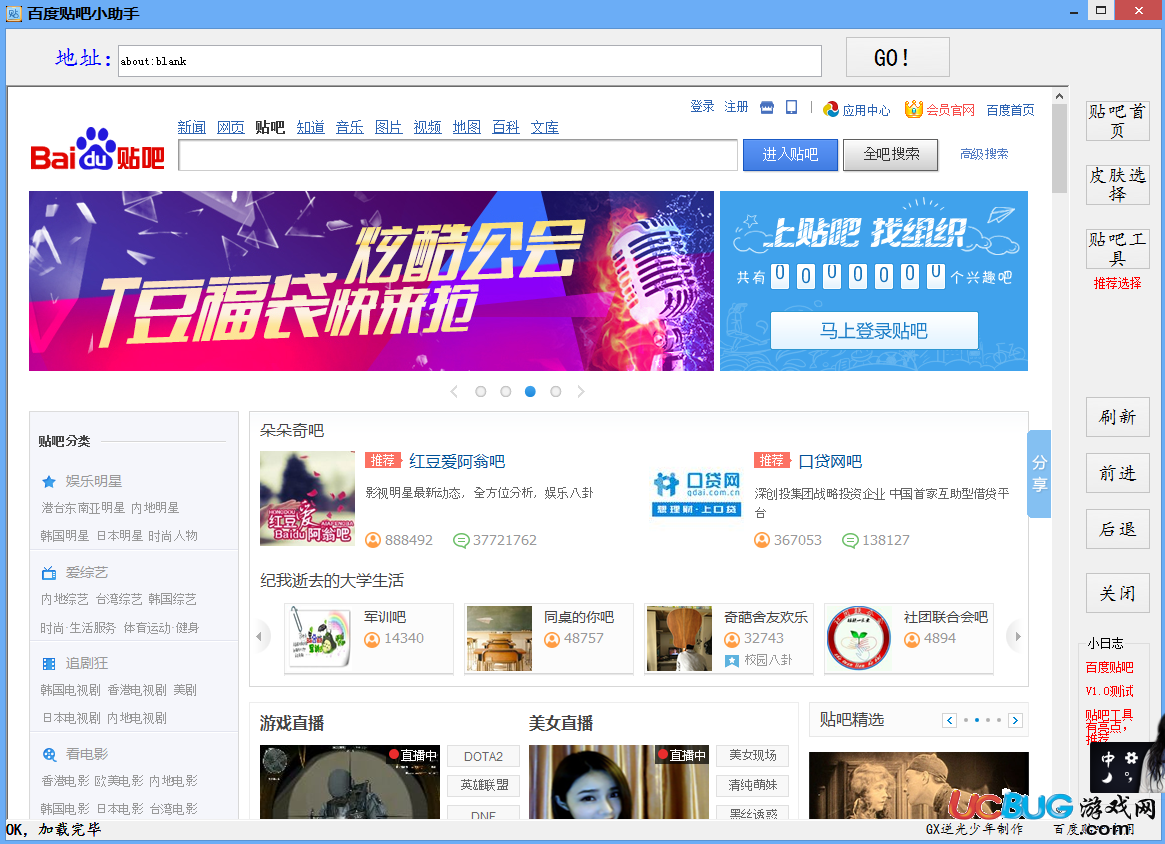Select the active third banner carousel dot
This screenshot has width=1165, height=844.
coord(530,392)
